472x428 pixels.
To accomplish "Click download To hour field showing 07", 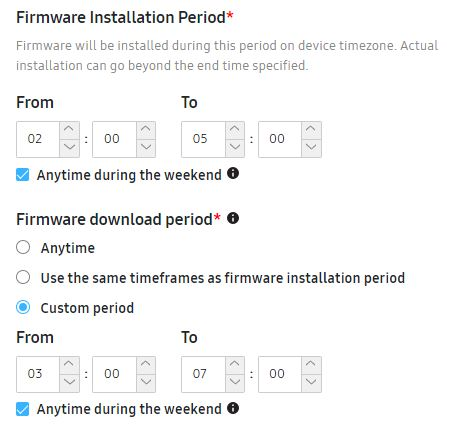I will (x=203, y=374).
